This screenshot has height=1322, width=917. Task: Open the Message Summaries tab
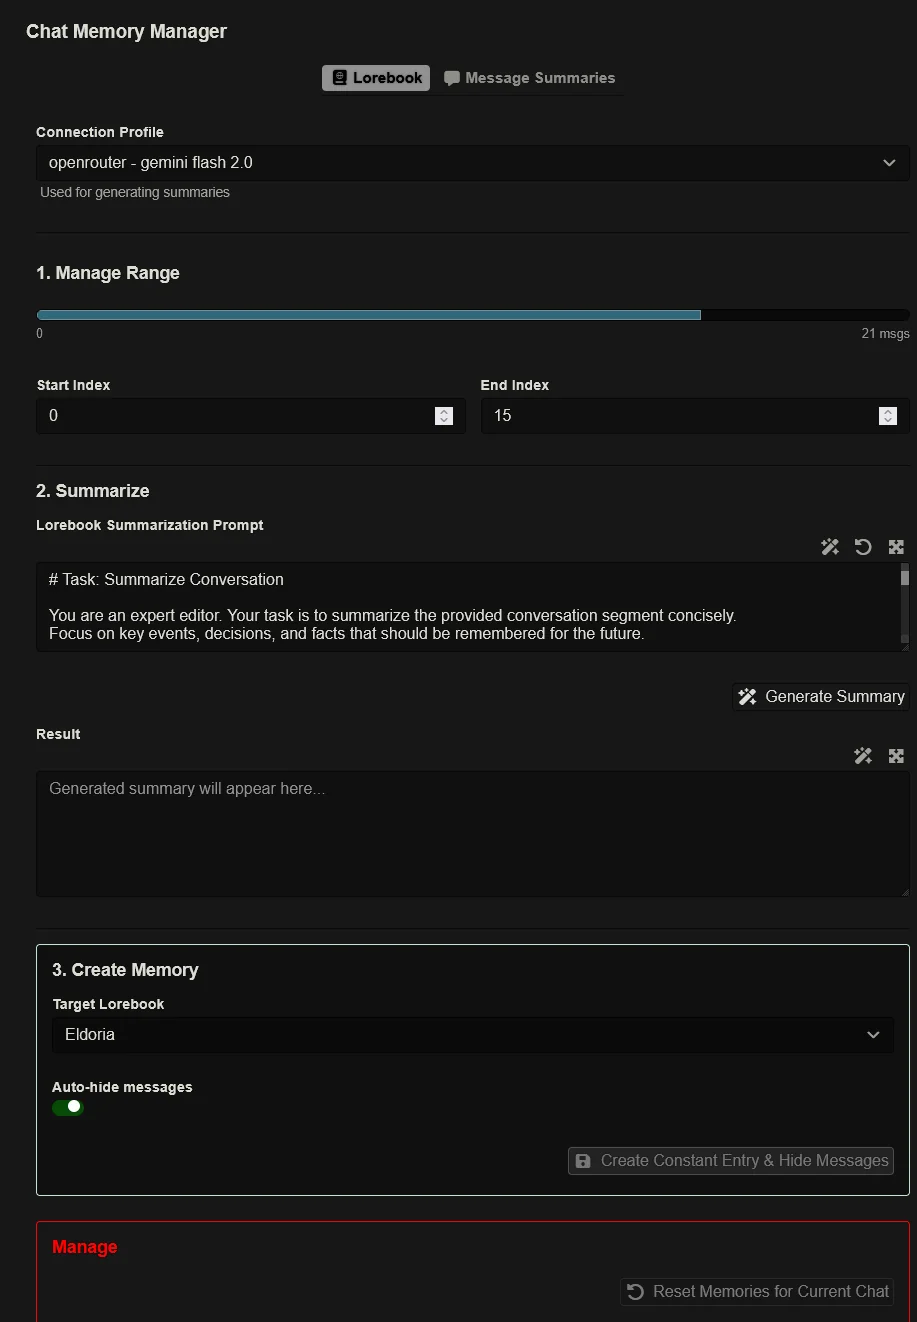click(x=529, y=78)
